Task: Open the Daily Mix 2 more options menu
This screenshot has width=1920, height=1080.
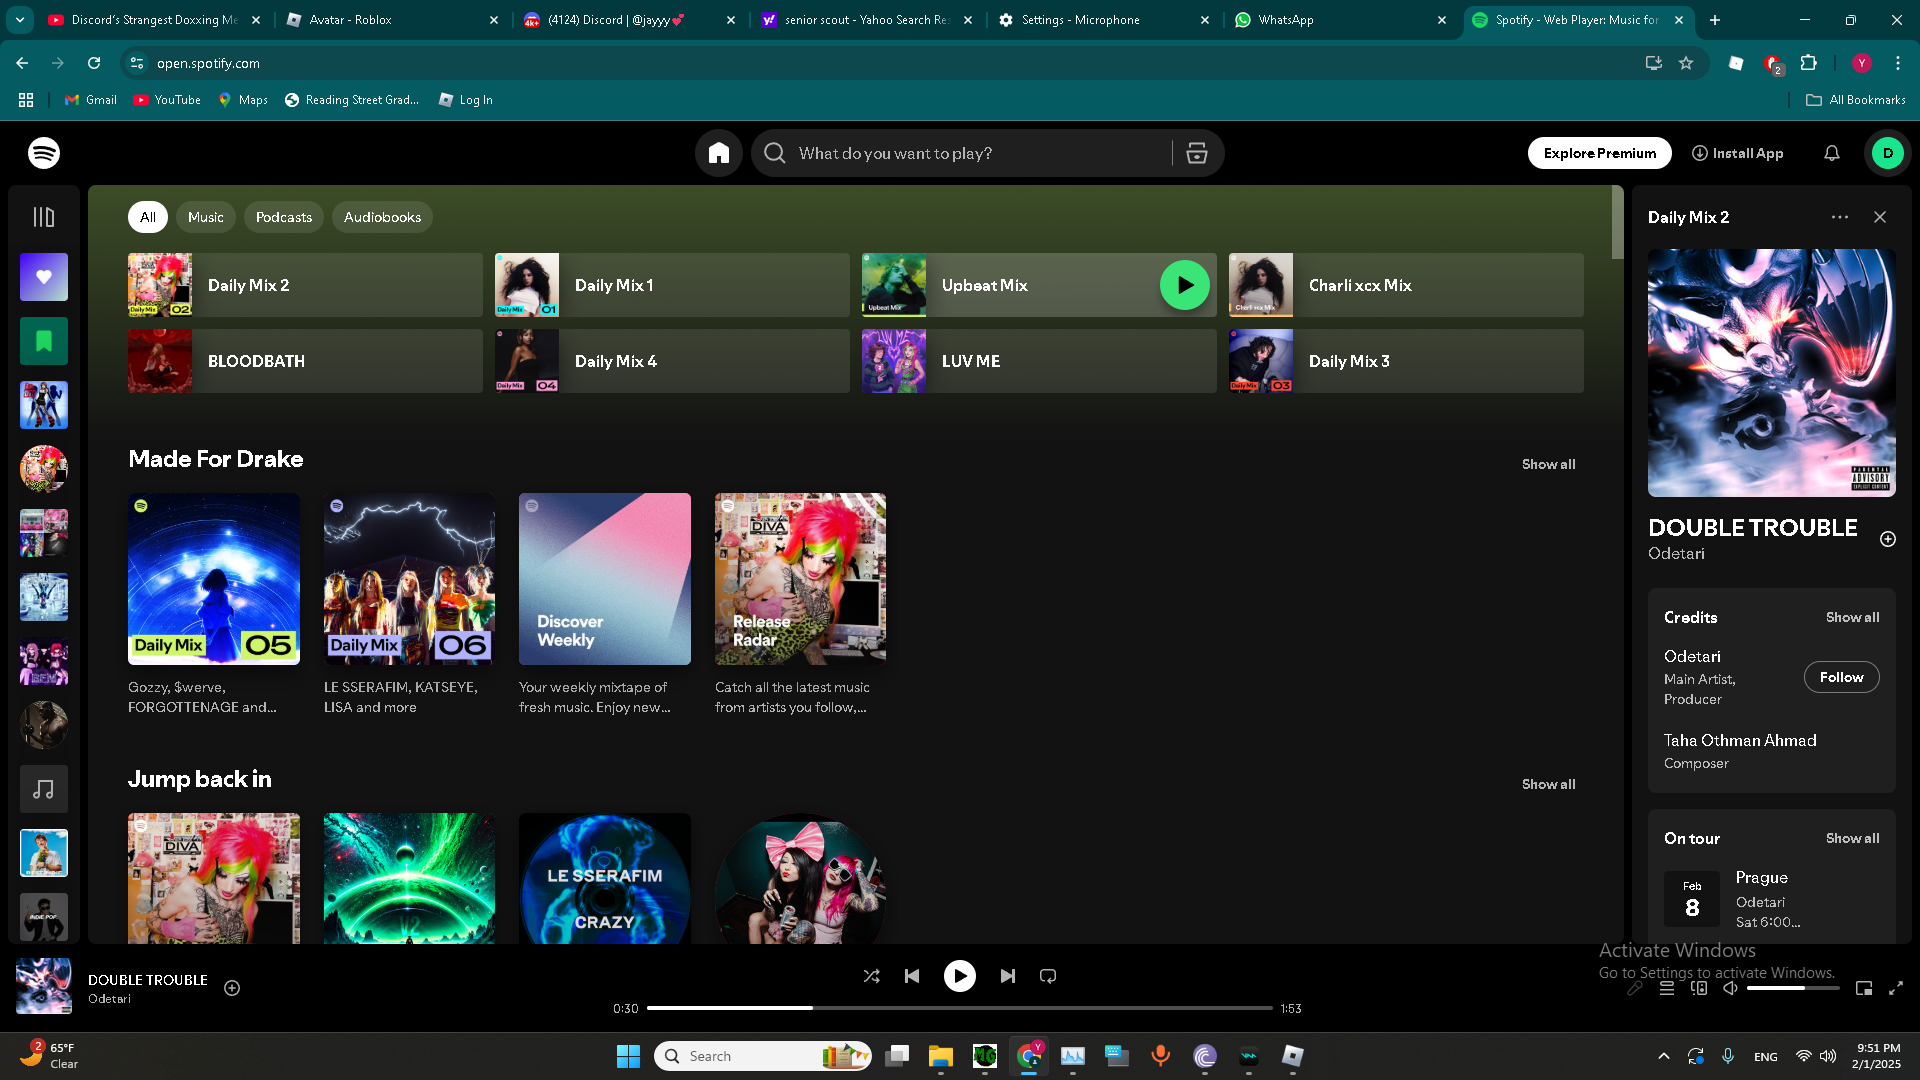Action: point(1839,217)
